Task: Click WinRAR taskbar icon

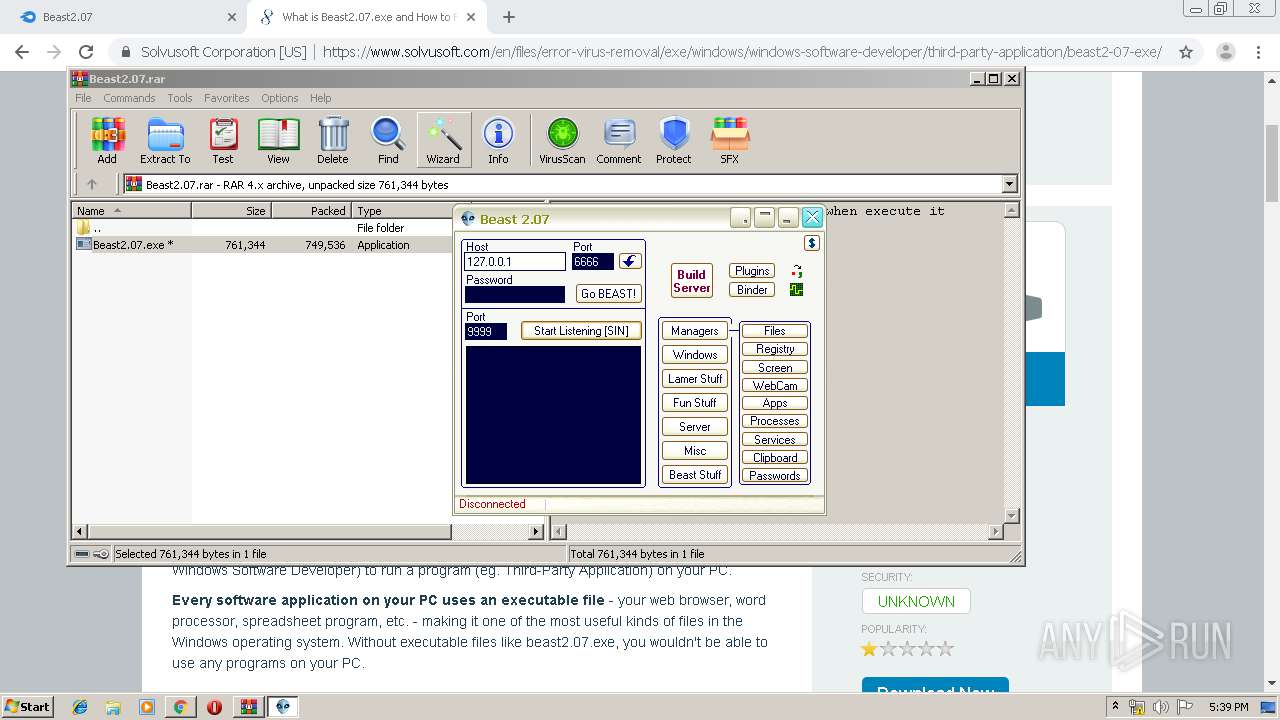Action: coord(248,706)
